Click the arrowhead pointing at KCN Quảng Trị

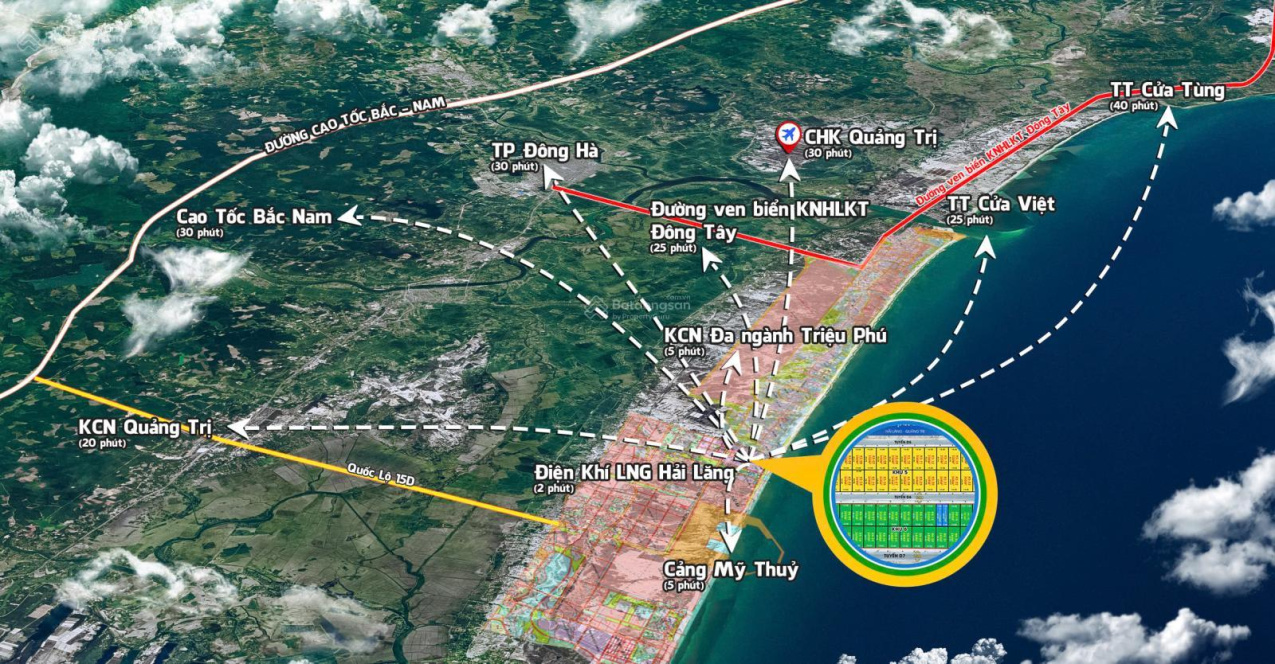tap(237, 428)
